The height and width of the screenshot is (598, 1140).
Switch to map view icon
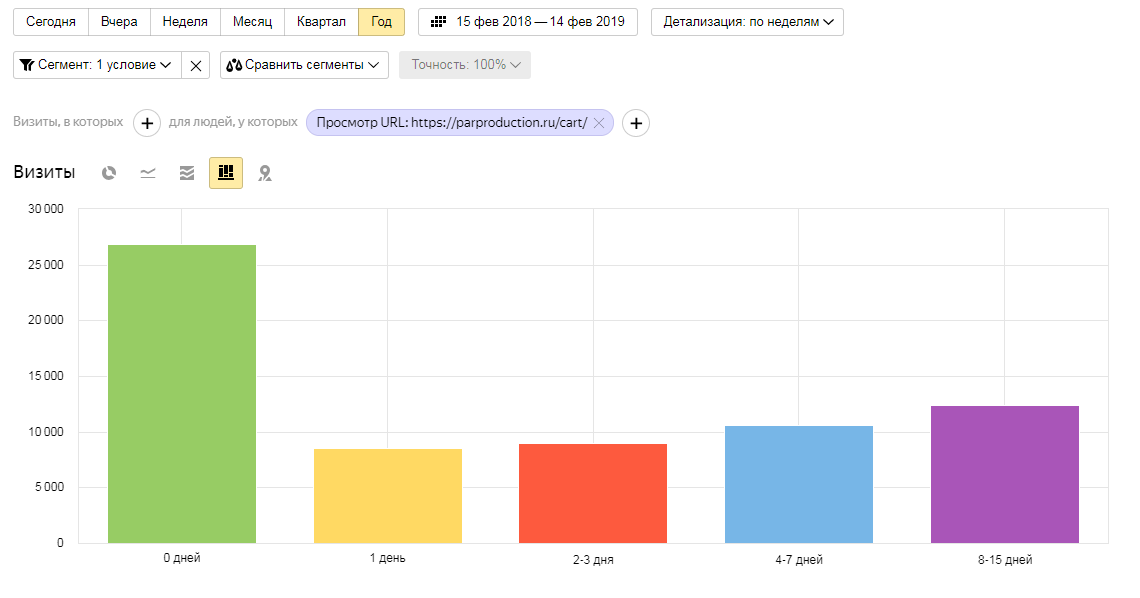click(264, 173)
